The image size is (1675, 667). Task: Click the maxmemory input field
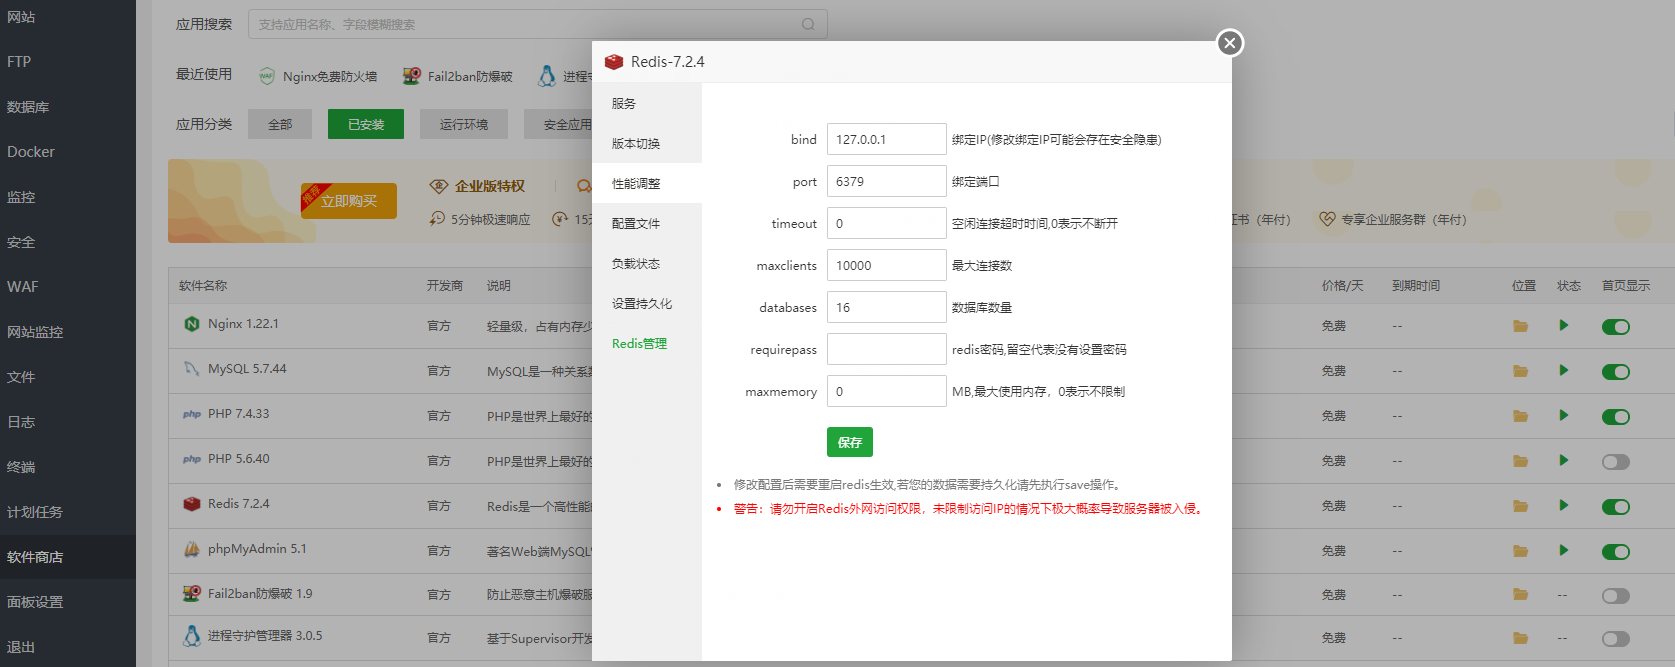tap(886, 391)
